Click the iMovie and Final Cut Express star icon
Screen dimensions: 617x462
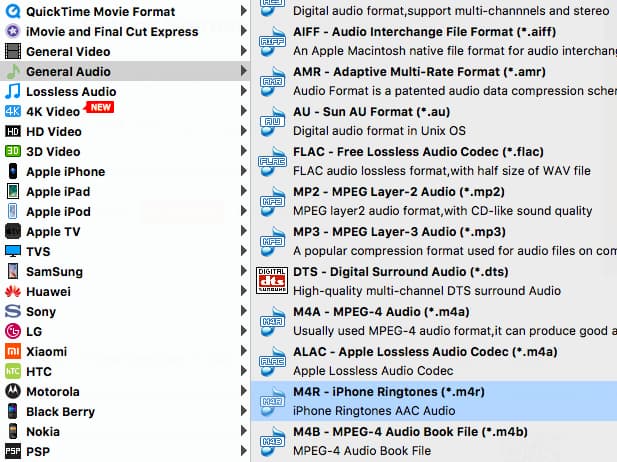pyautogui.click(x=13, y=31)
